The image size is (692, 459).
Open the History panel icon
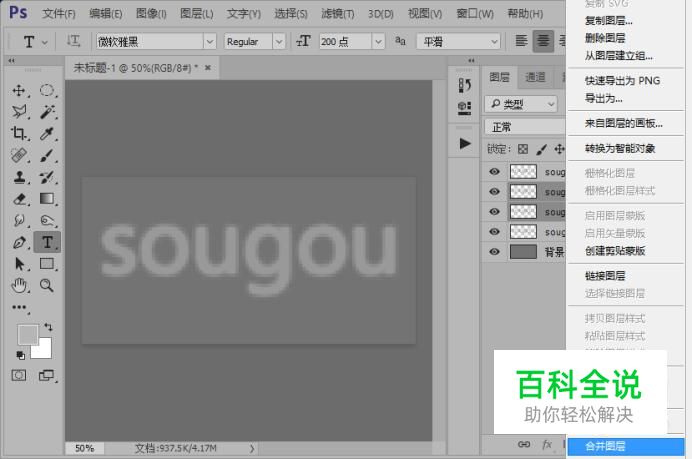pyautogui.click(x=464, y=85)
